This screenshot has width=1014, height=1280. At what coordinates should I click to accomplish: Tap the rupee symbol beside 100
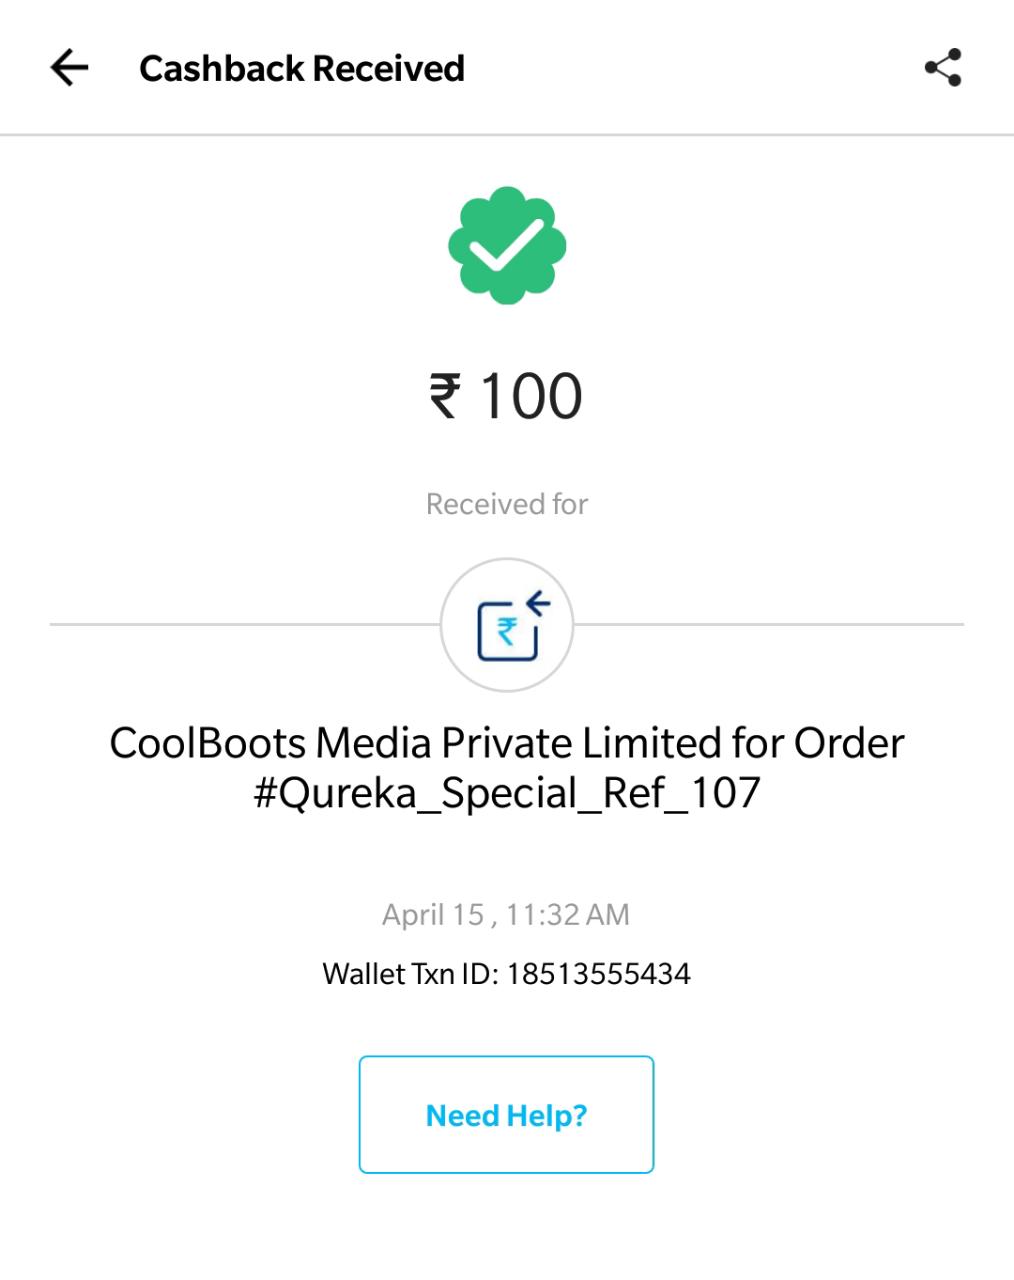(x=445, y=395)
